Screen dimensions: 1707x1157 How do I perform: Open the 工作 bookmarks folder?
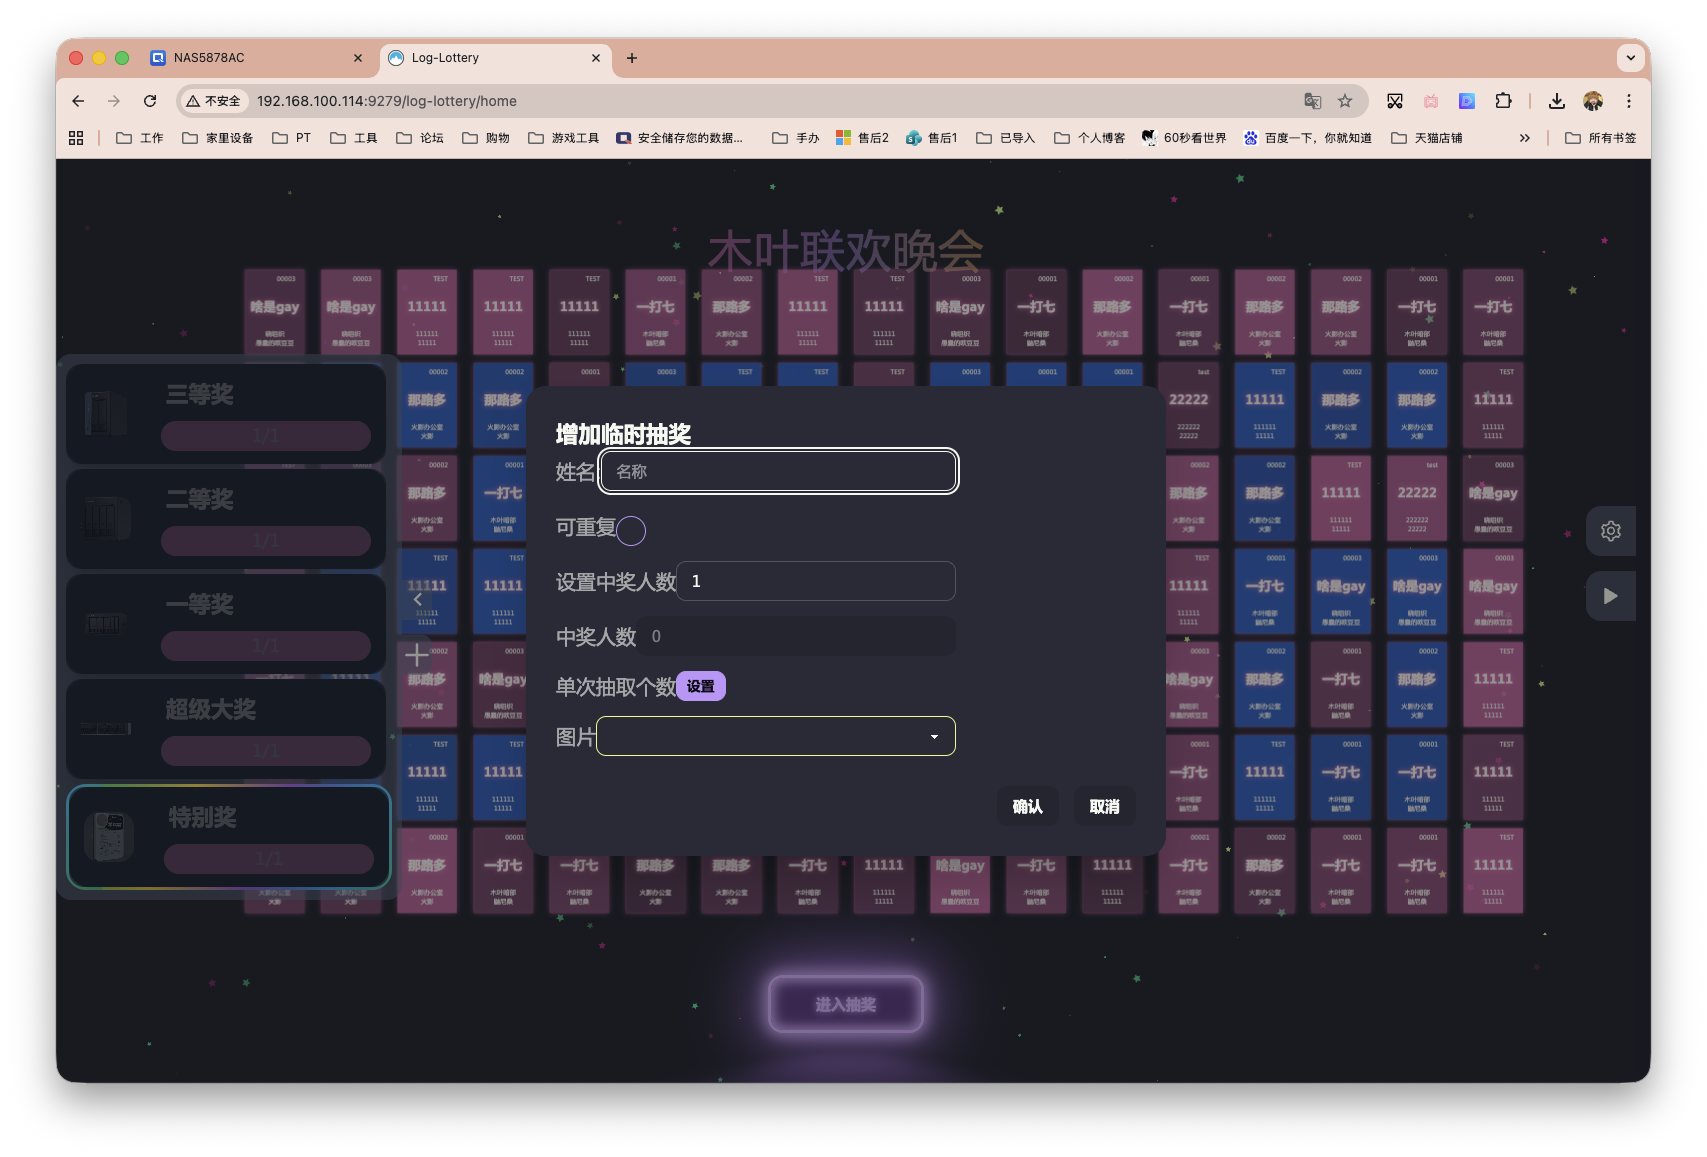pos(140,138)
